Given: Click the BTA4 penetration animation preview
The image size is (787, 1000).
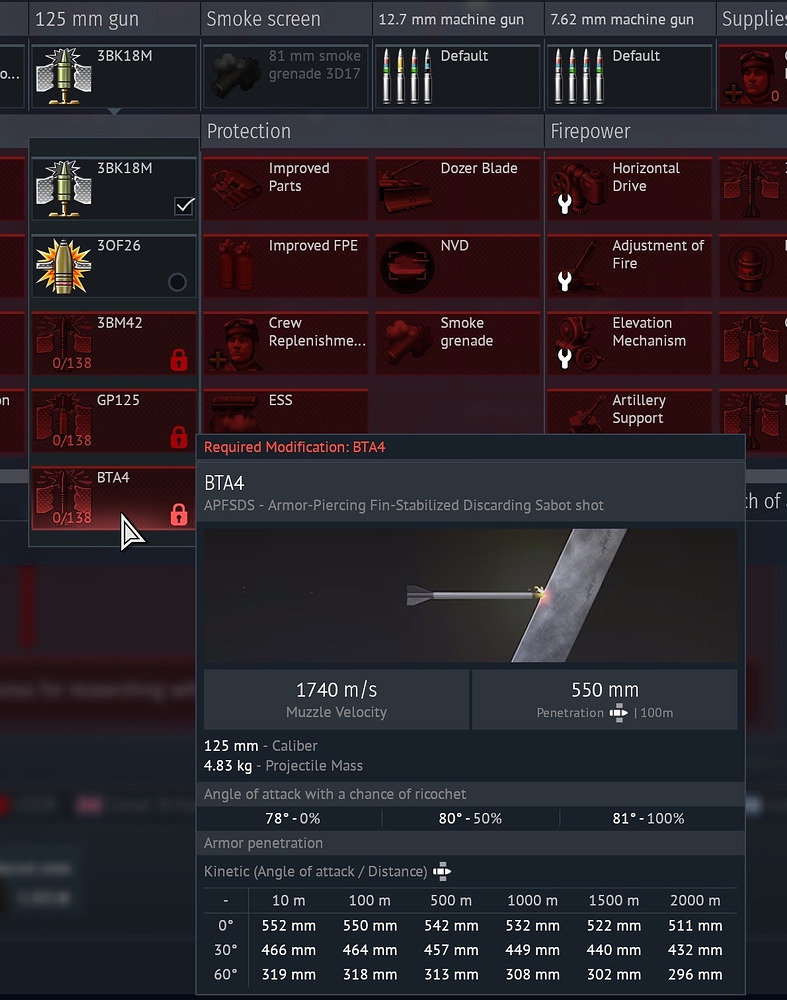Looking at the screenshot, I should pos(471,596).
